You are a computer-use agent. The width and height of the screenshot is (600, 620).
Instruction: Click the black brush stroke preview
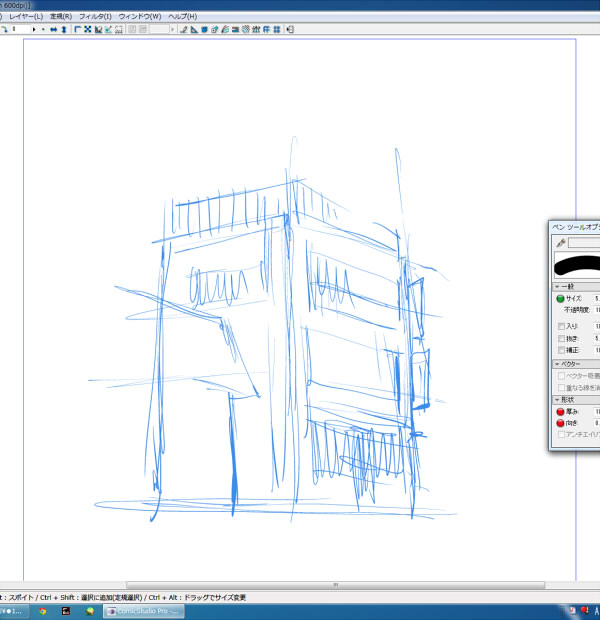pyautogui.click(x=577, y=265)
